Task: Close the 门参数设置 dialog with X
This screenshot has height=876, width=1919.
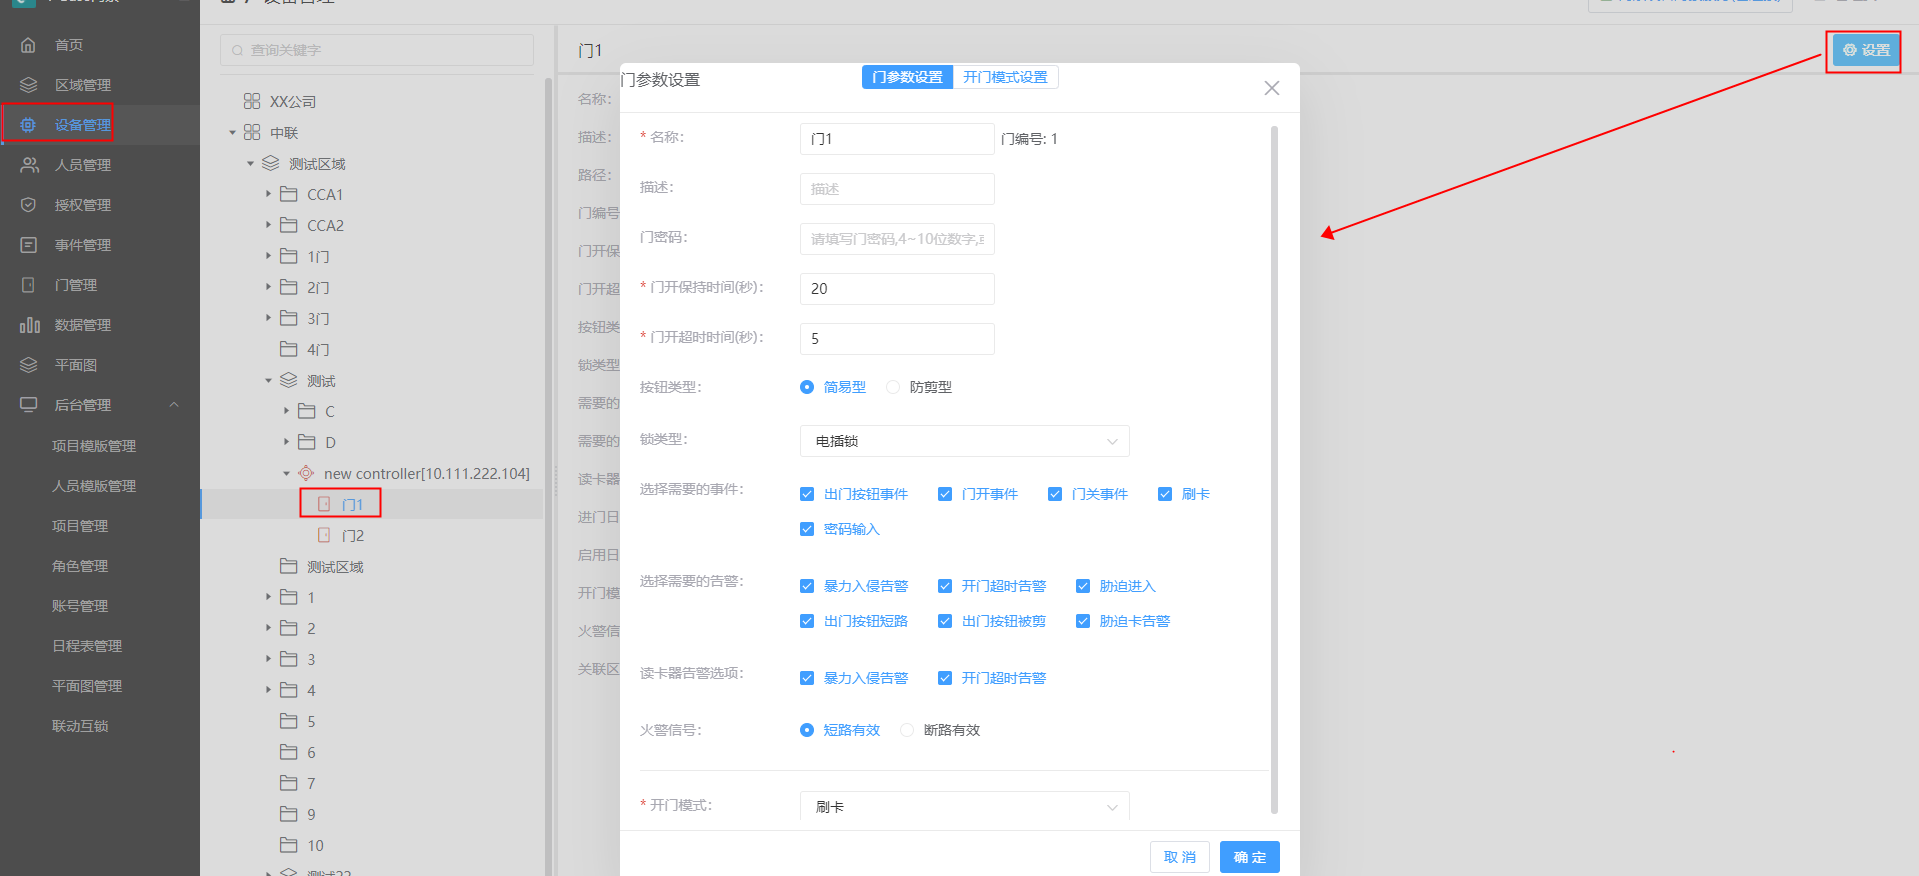Action: pyautogui.click(x=1272, y=88)
